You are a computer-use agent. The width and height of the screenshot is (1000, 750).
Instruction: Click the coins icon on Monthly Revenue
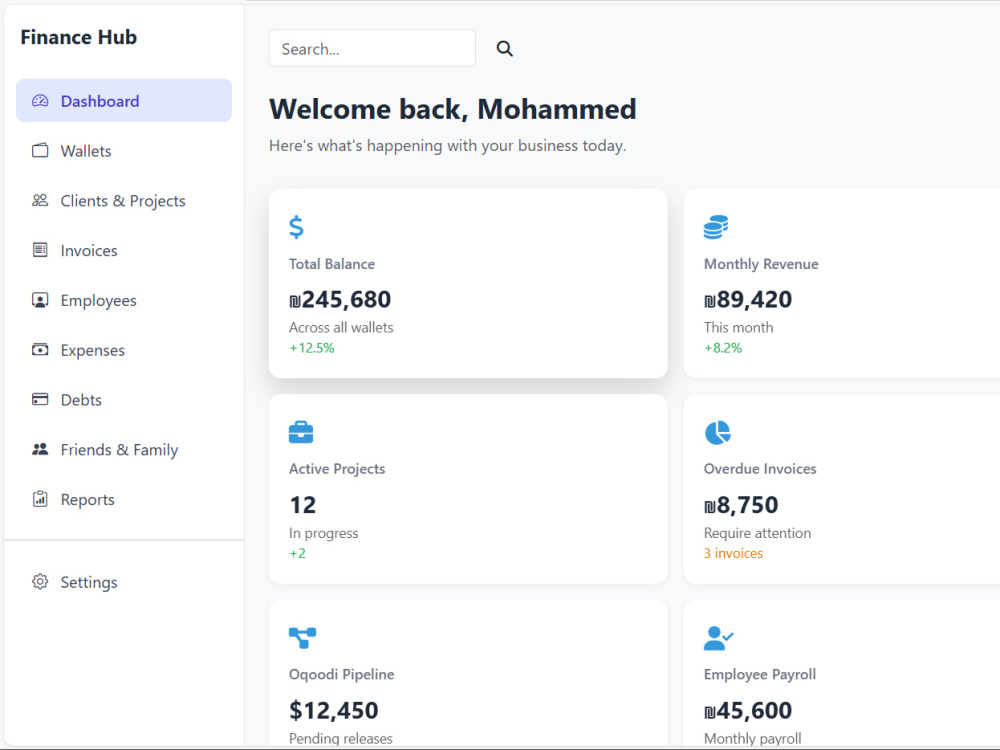pos(716,227)
